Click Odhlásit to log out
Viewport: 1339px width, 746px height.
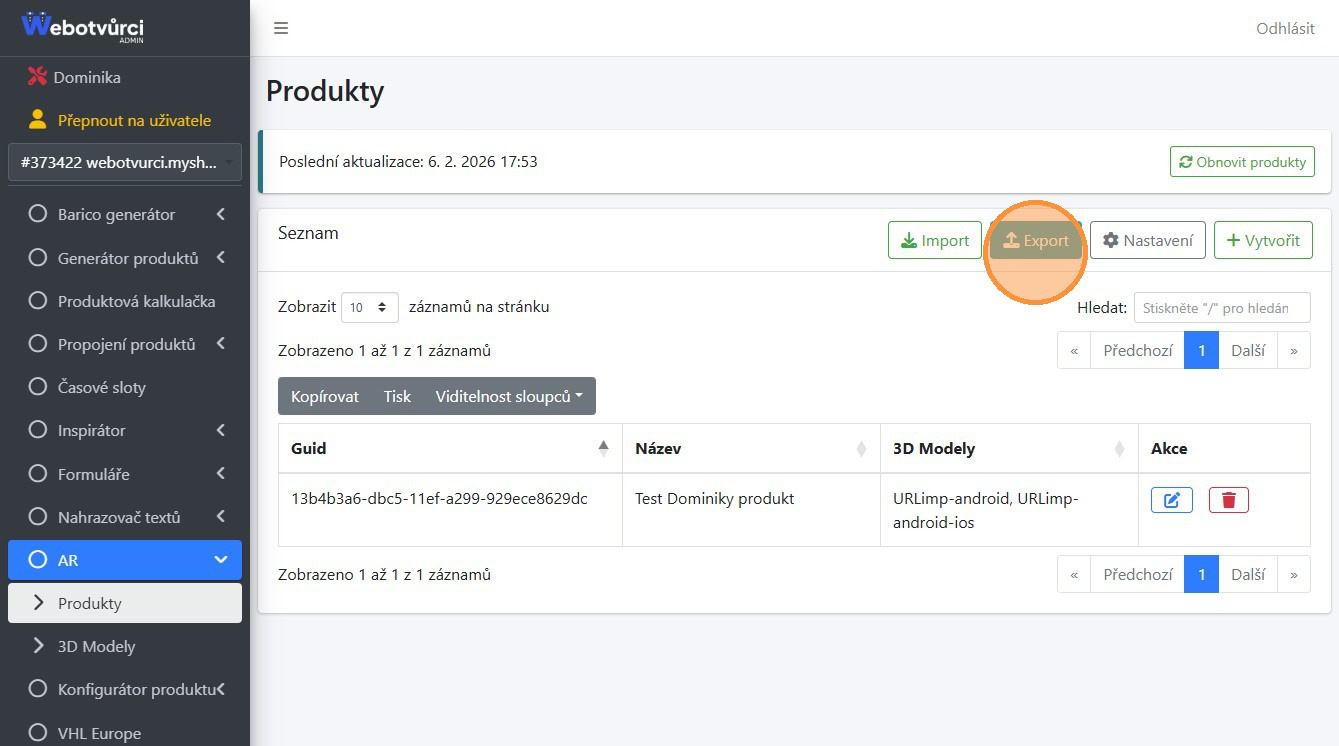(1285, 28)
